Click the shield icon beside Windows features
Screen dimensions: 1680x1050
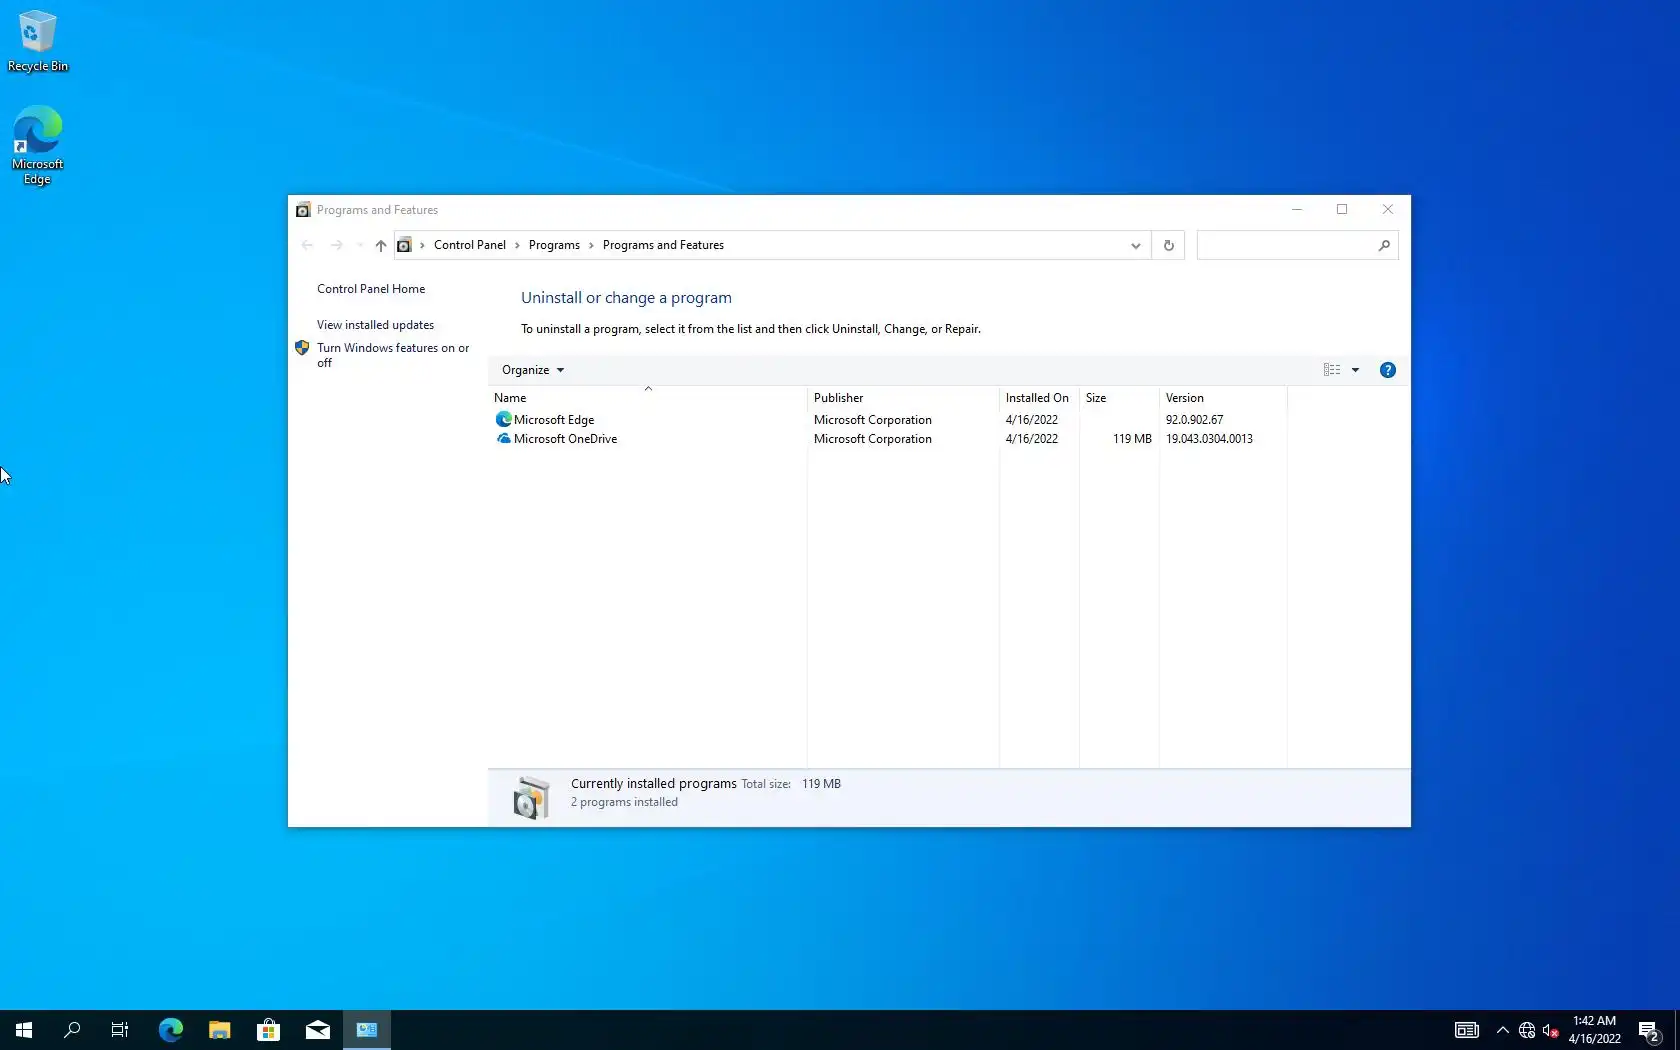pyautogui.click(x=302, y=348)
